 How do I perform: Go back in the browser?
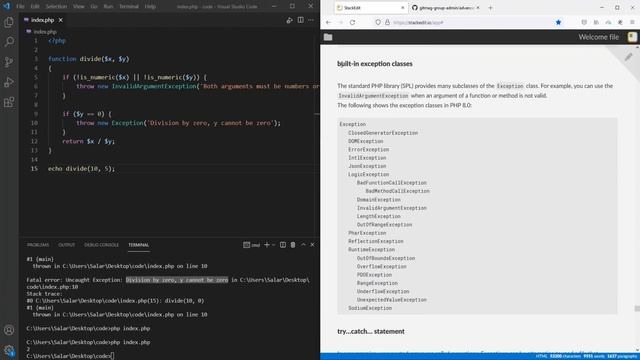point(329,22)
